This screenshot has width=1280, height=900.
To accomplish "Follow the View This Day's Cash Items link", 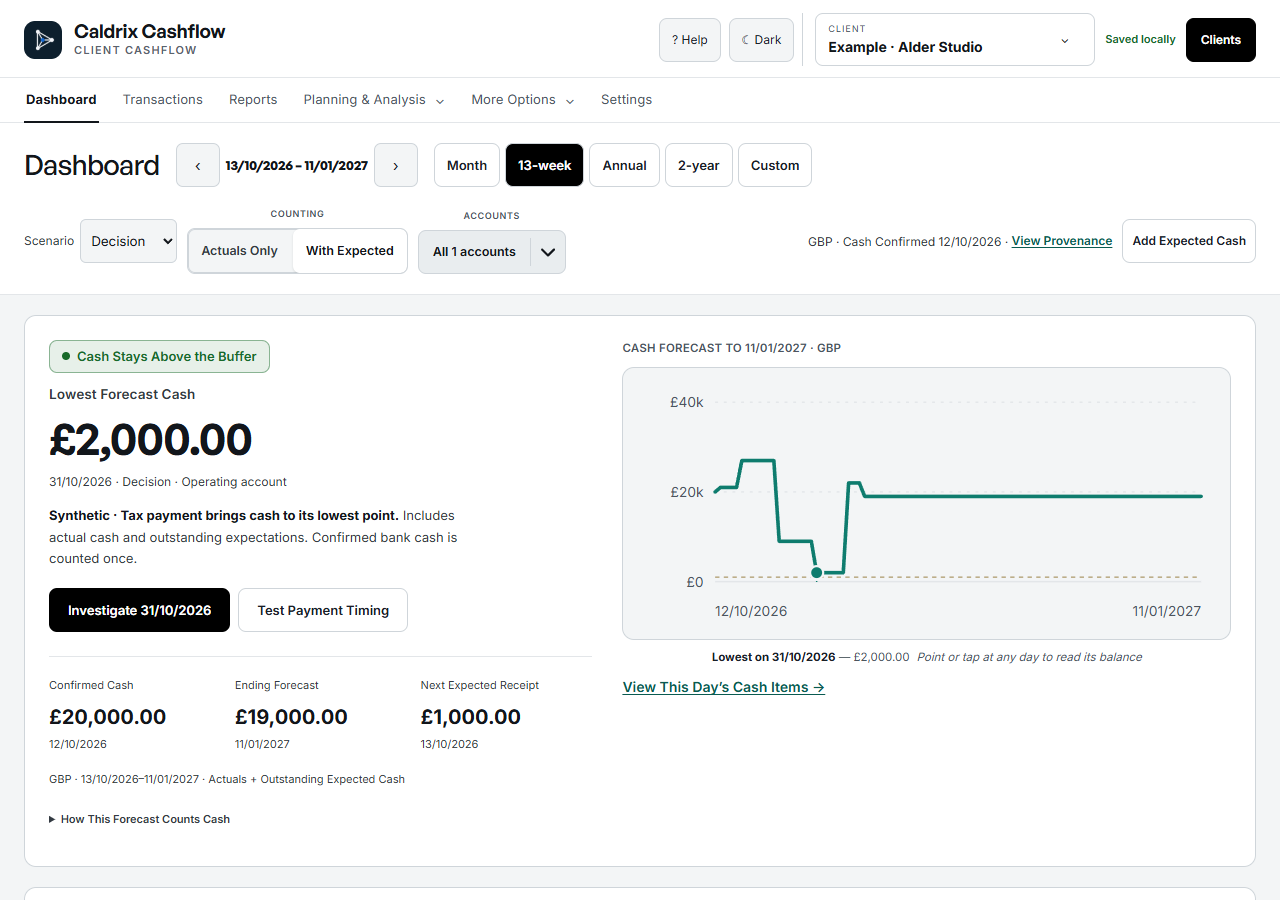I will point(724,687).
